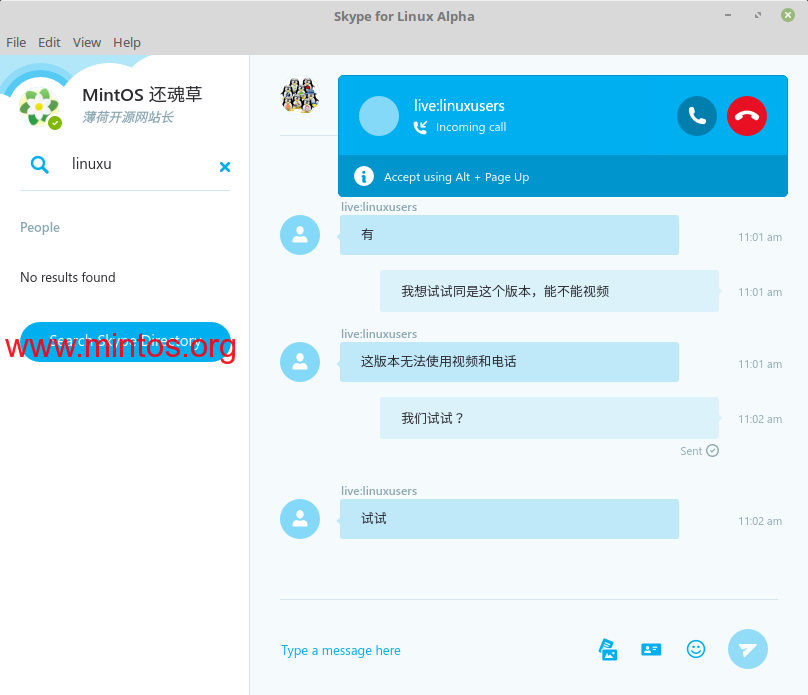Select the '有' message bubble
Screen dimensions: 808x695
[509, 235]
